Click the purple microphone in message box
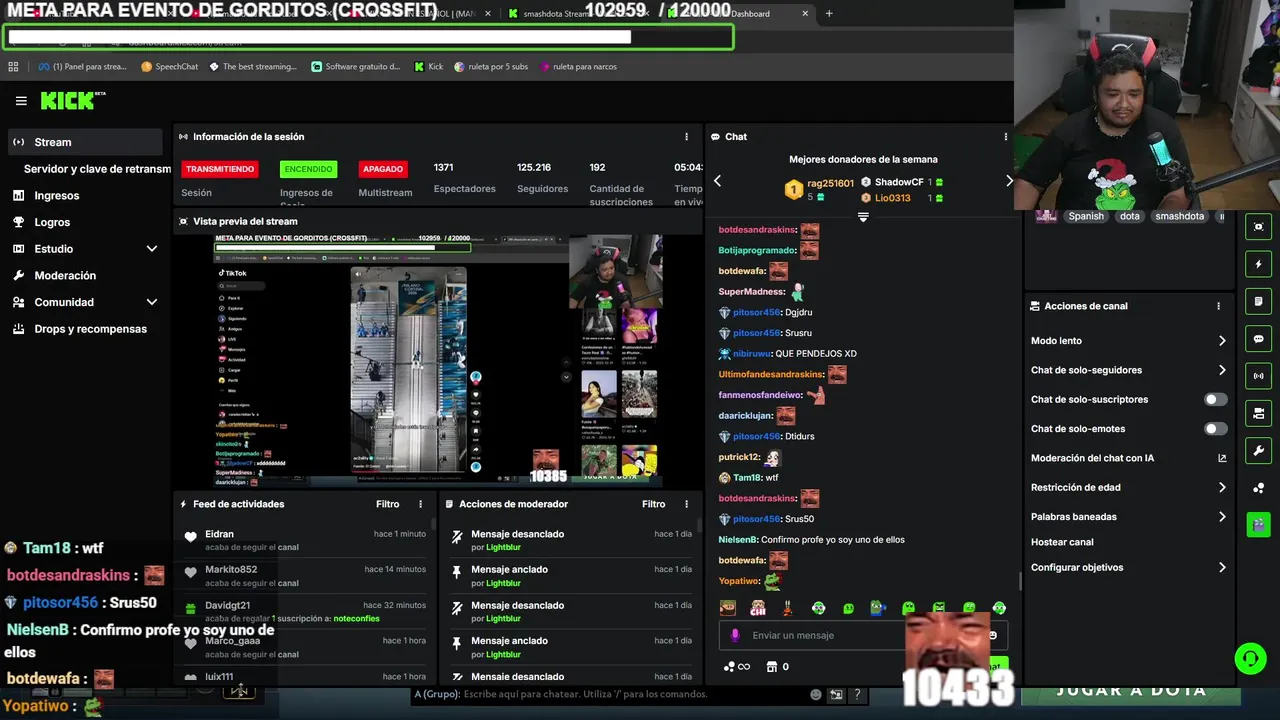This screenshot has width=1280, height=720. [735, 635]
